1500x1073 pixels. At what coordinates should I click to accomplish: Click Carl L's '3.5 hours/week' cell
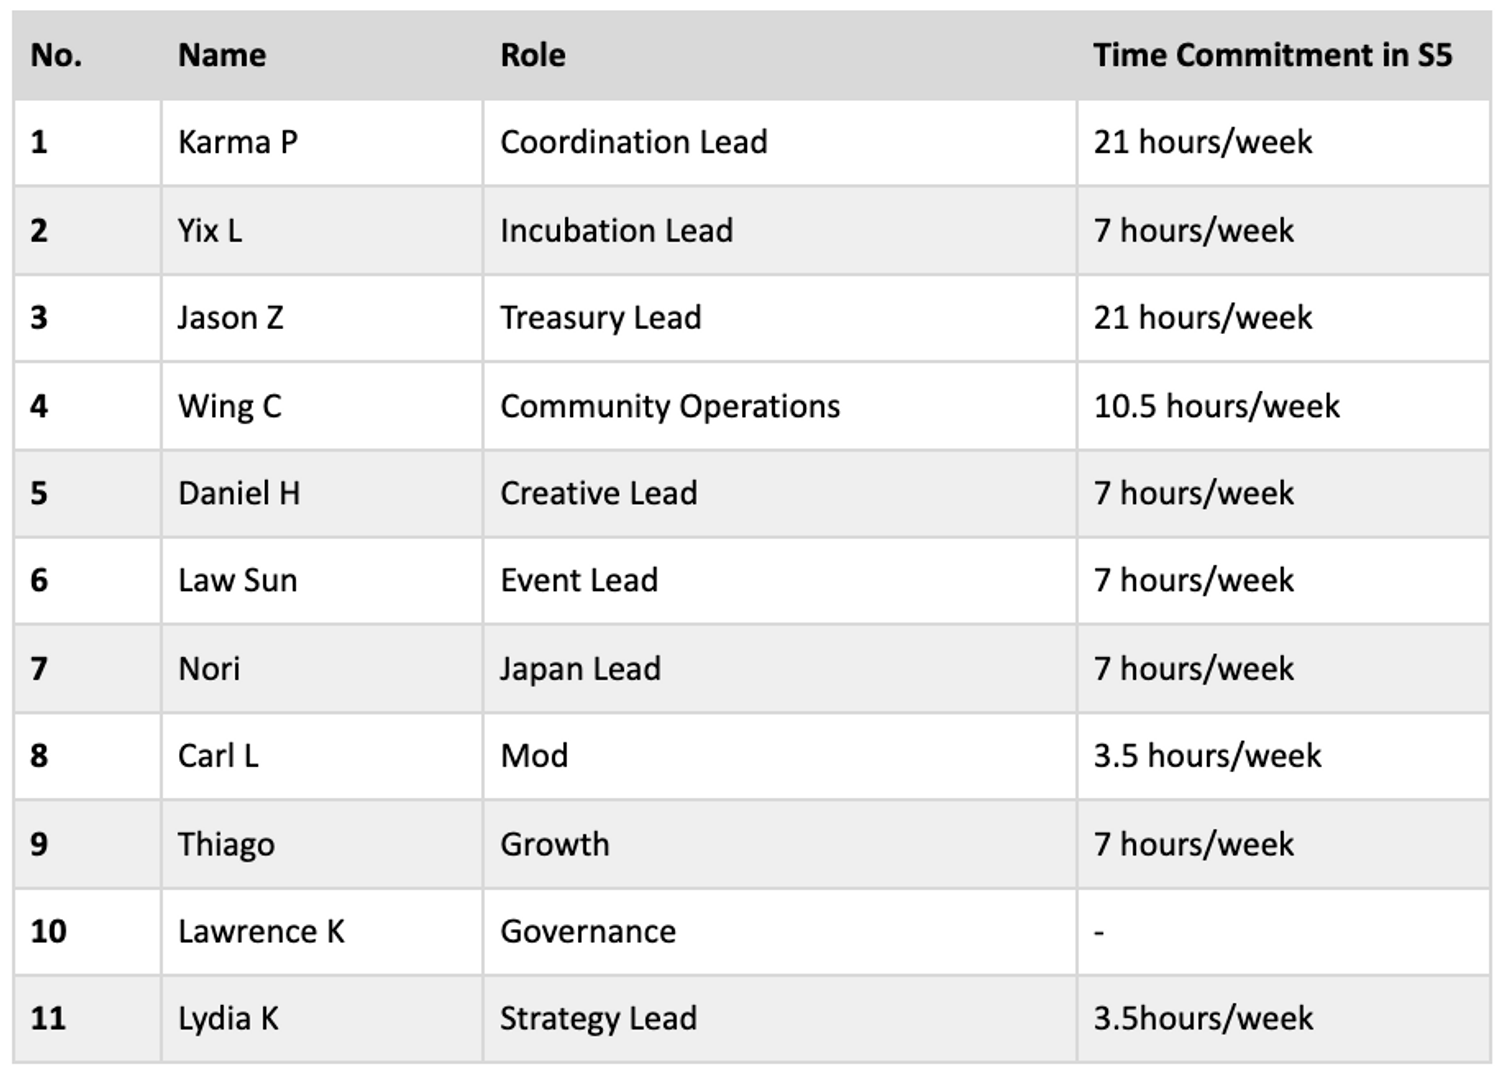pos(1207,756)
